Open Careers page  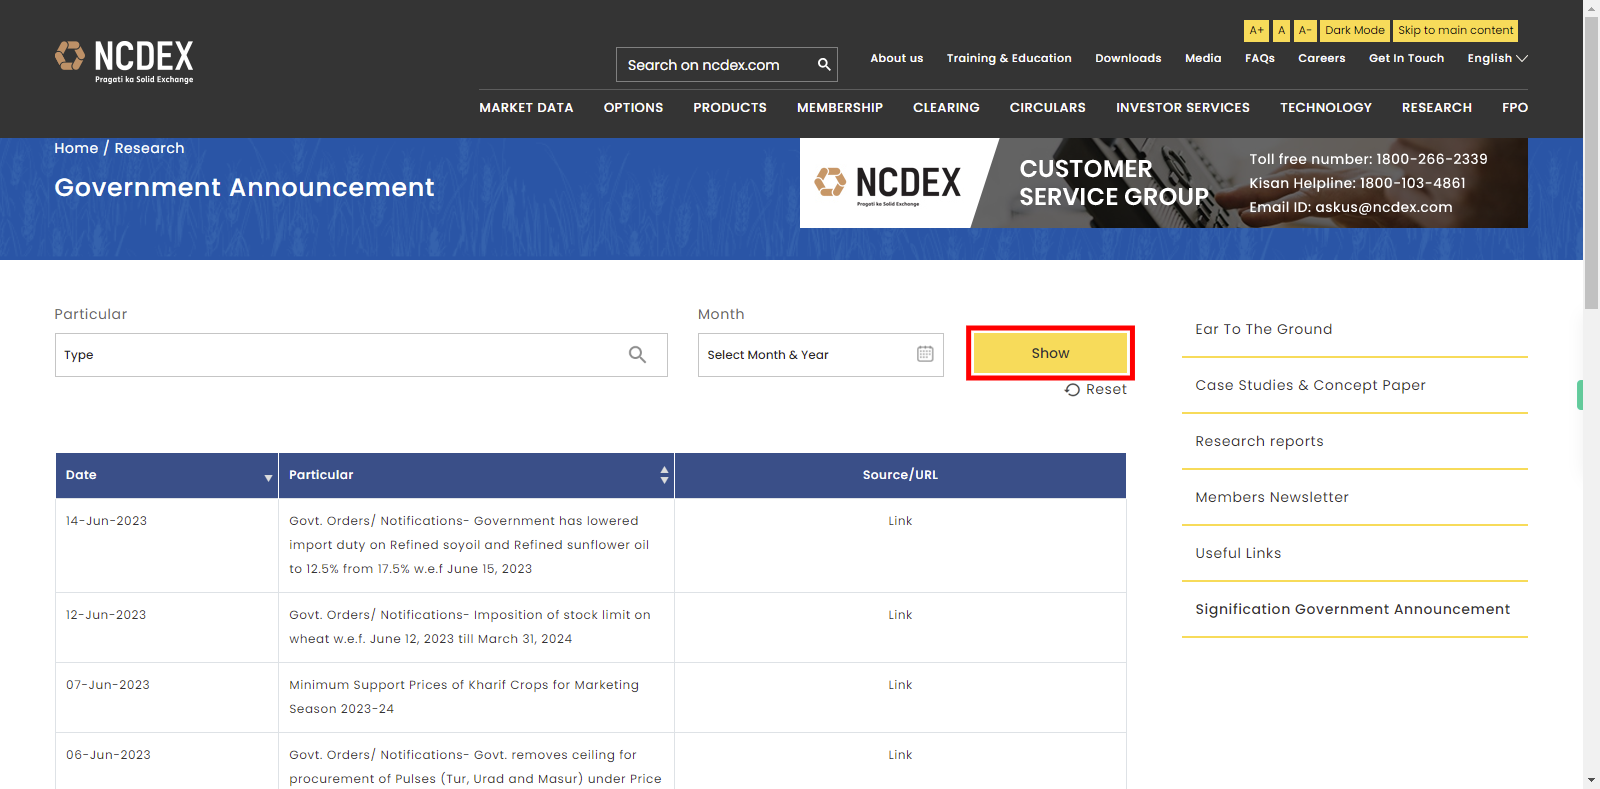coord(1321,58)
